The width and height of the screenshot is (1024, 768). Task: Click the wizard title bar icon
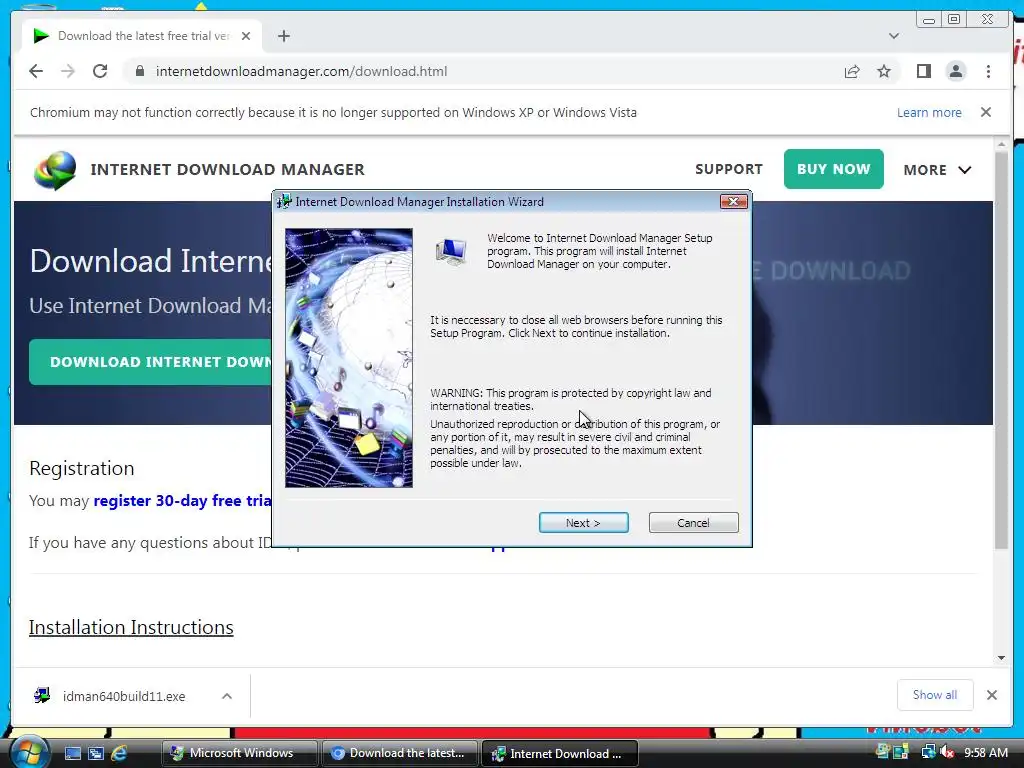point(285,202)
